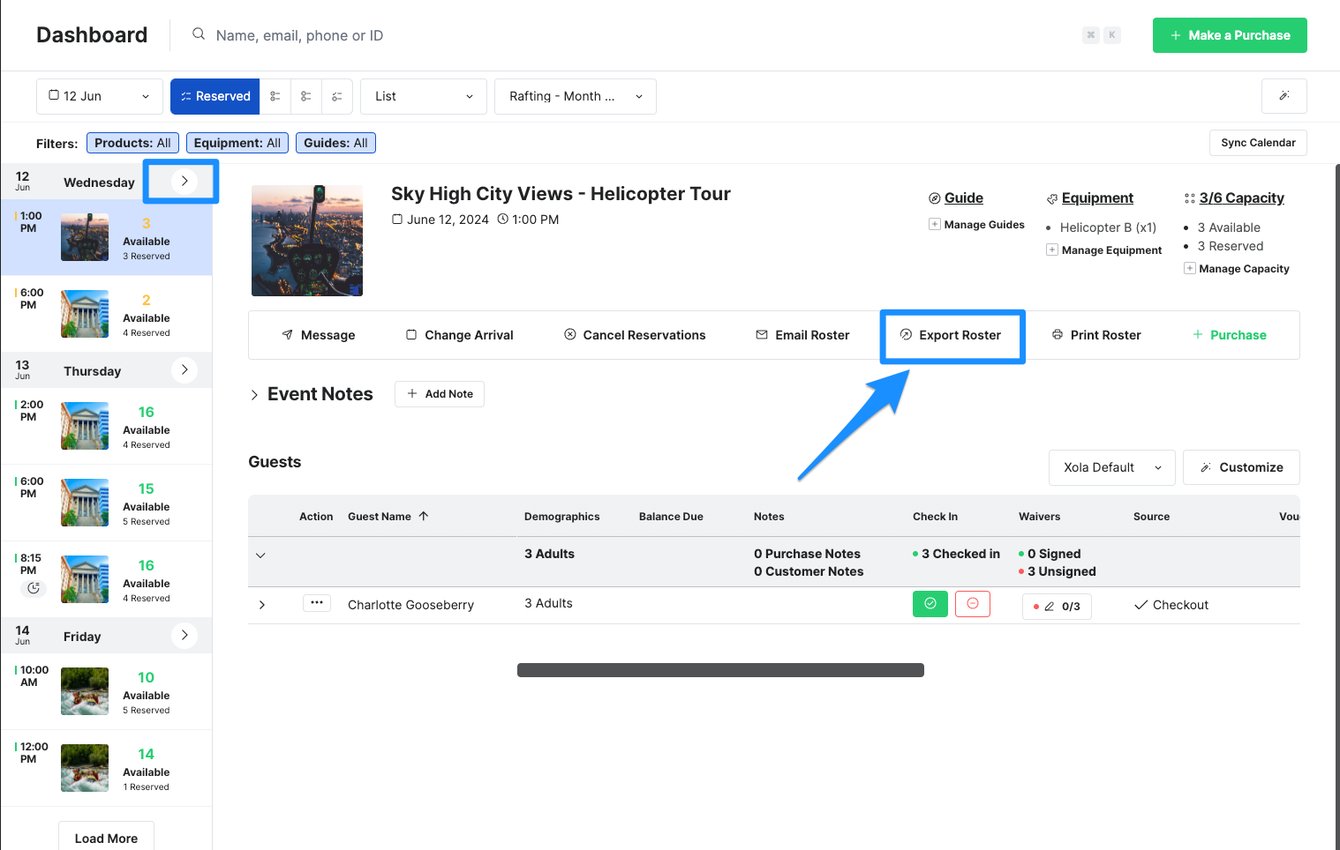
Task: Click the Change Arrival icon
Action: pyautogui.click(x=412, y=335)
